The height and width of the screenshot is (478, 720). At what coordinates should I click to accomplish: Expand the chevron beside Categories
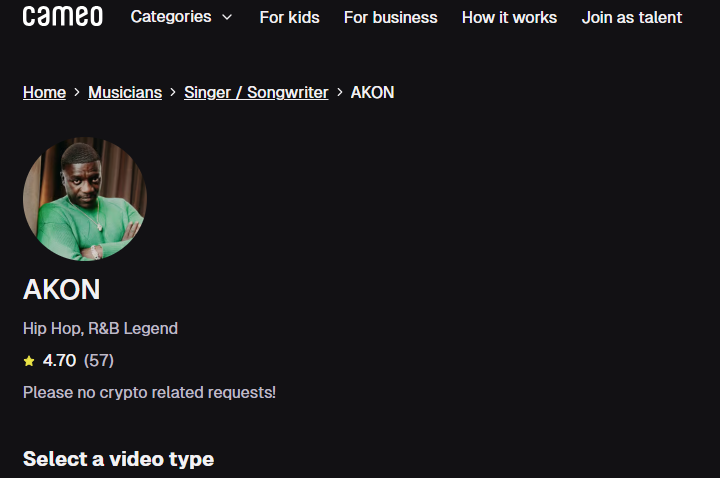coord(227,17)
